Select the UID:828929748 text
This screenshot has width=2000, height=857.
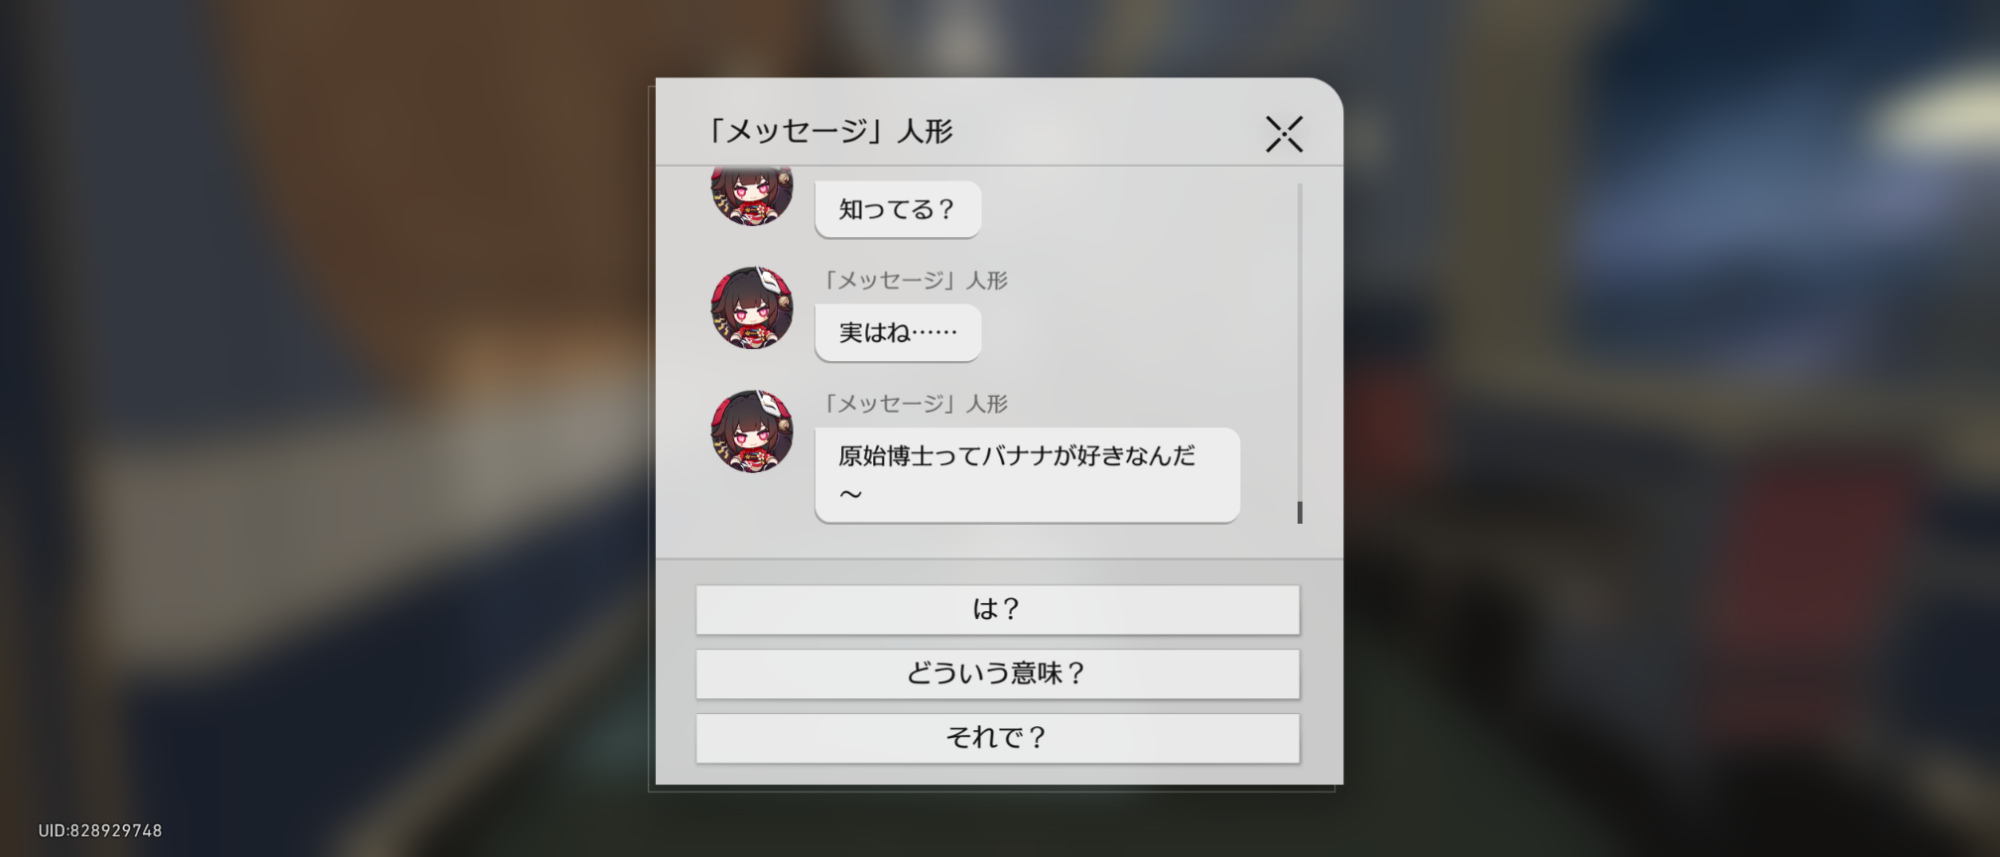[x=100, y=830]
